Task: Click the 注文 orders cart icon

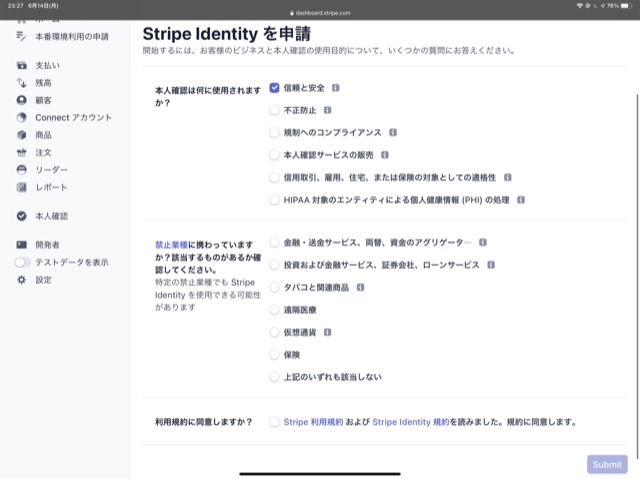Action: 21,152
